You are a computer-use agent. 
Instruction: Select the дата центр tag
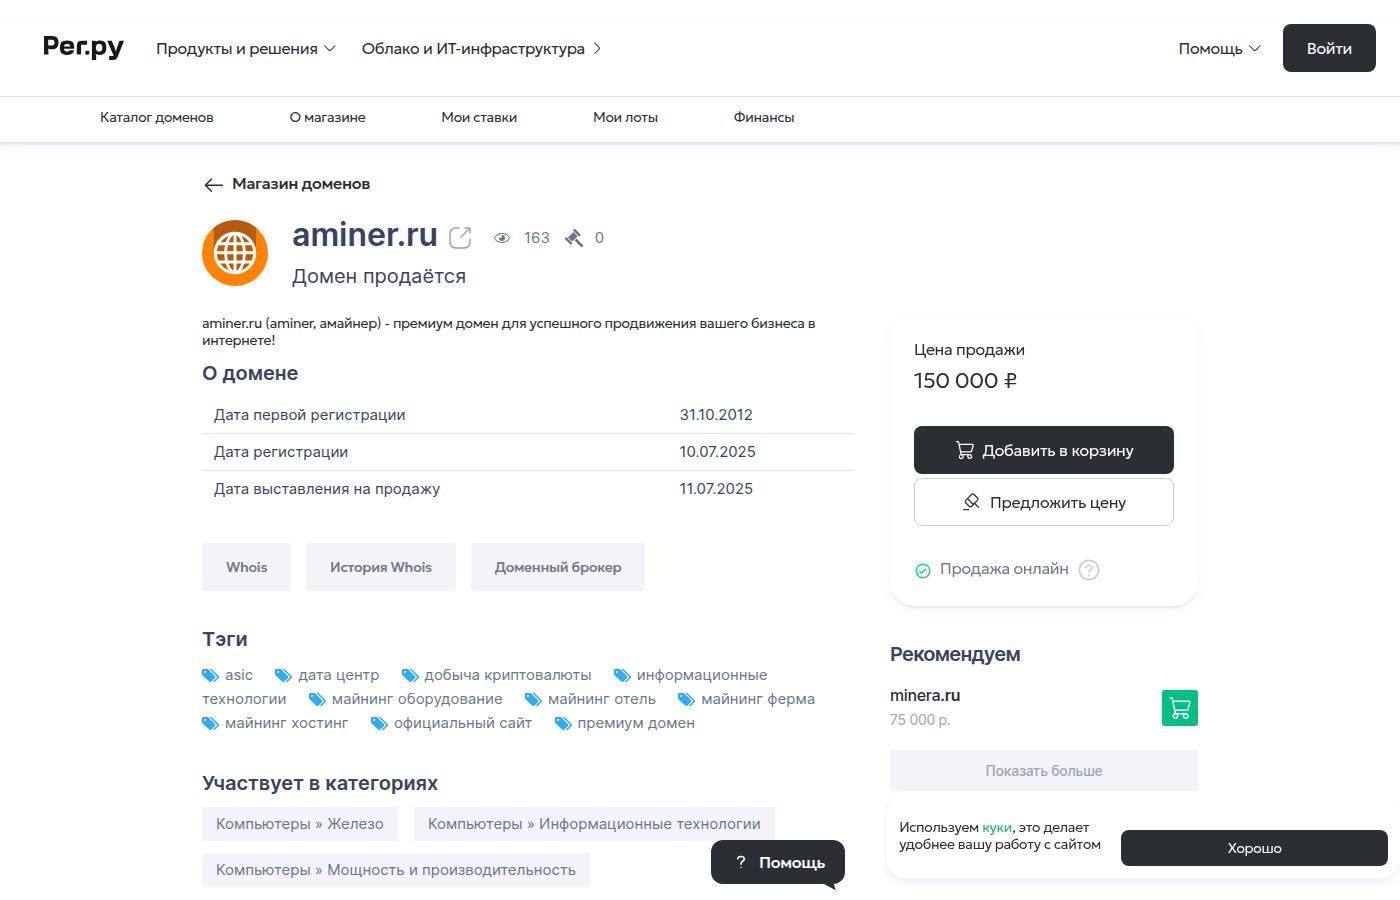point(327,675)
